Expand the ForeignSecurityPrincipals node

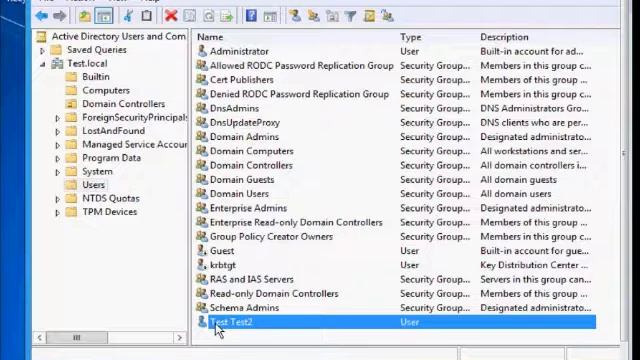[x=58, y=118]
